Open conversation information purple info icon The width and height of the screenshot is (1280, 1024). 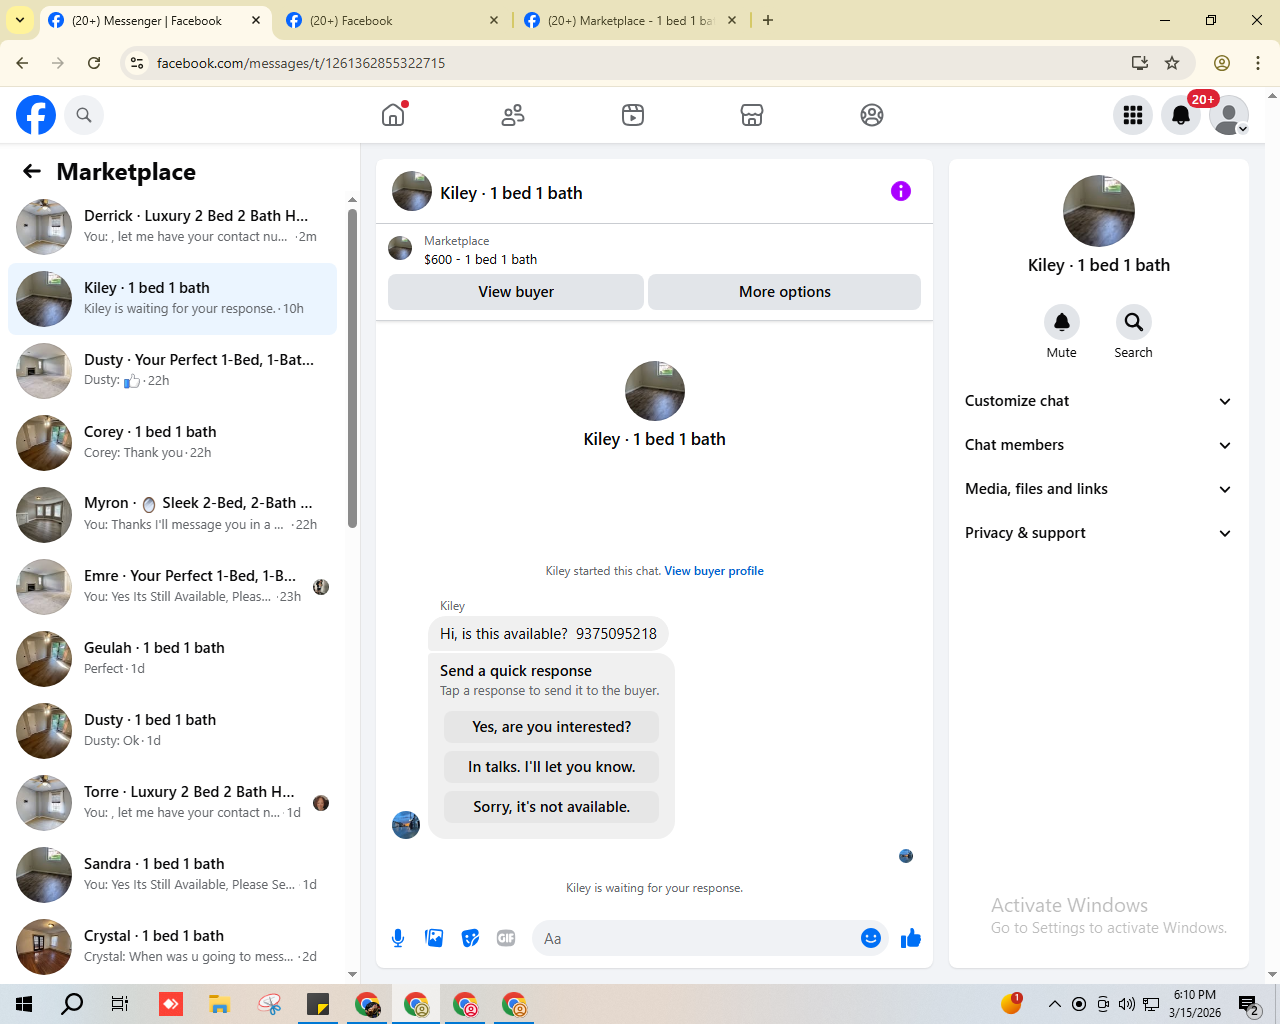click(901, 191)
